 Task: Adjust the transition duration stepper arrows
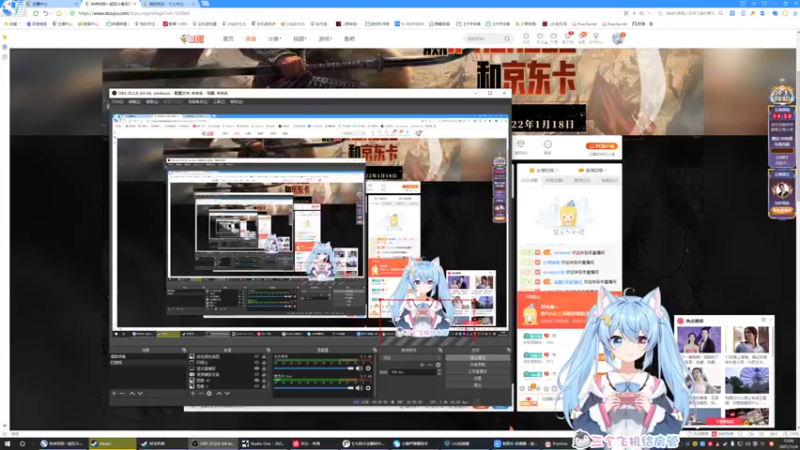(x=439, y=372)
